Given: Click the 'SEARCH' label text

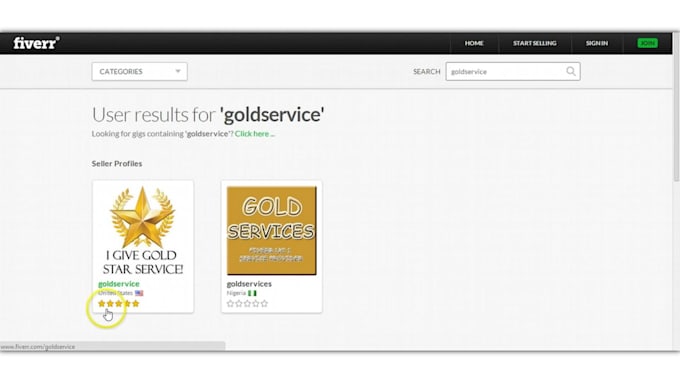Looking at the screenshot, I should (426, 72).
